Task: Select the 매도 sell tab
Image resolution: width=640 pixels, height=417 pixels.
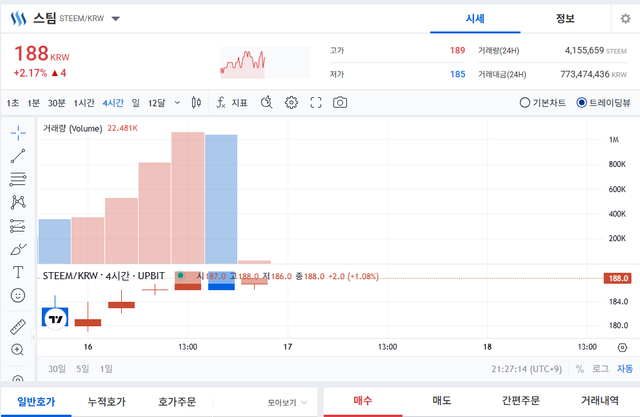Action: pos(442,401)
